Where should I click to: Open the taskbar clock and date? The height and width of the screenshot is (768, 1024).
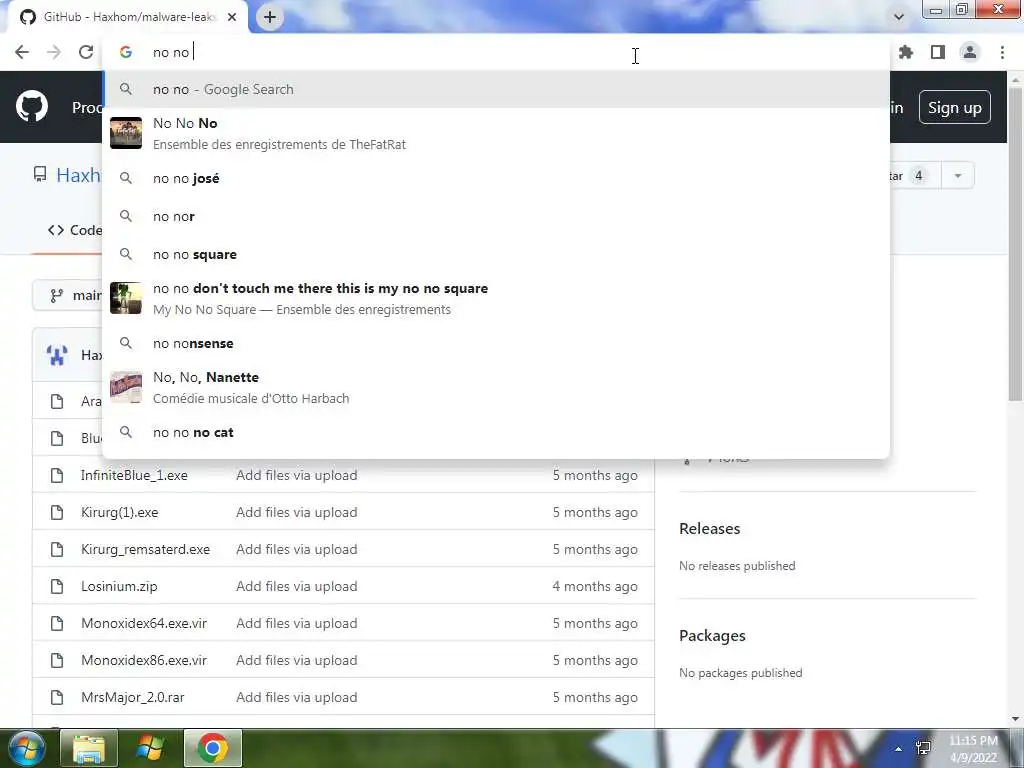click(x=973, y=749)
